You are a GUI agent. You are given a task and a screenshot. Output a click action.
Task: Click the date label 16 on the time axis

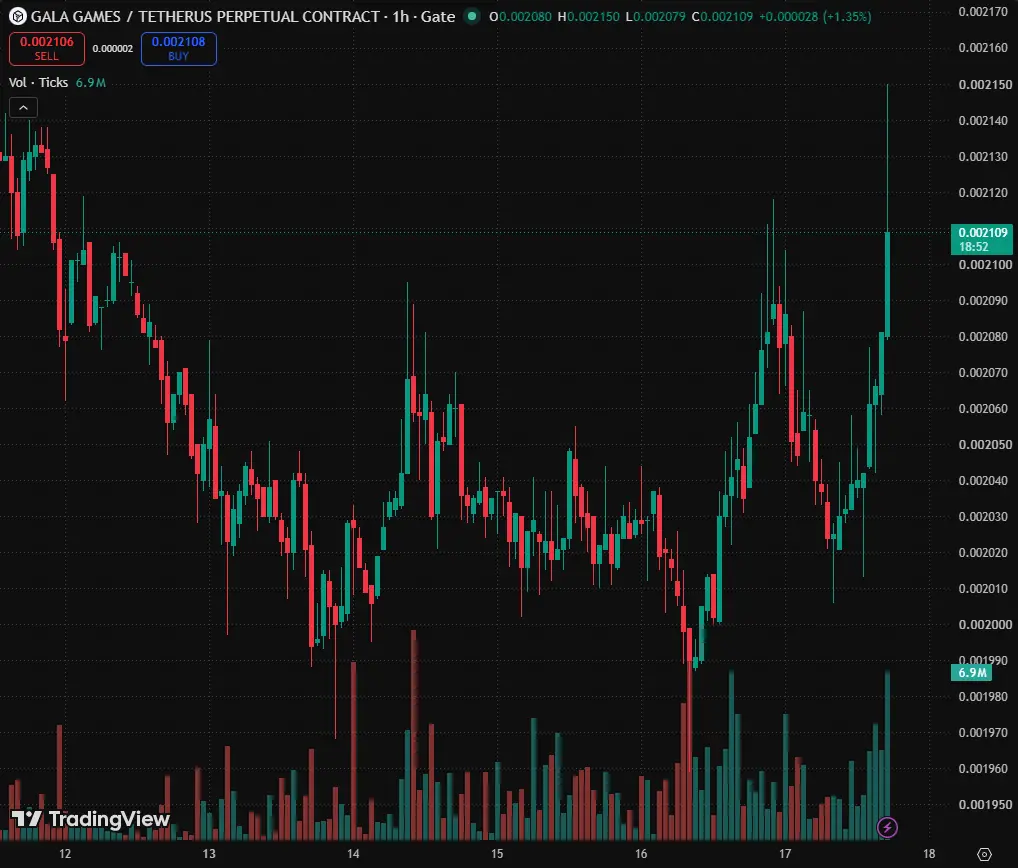coord(641,854)
